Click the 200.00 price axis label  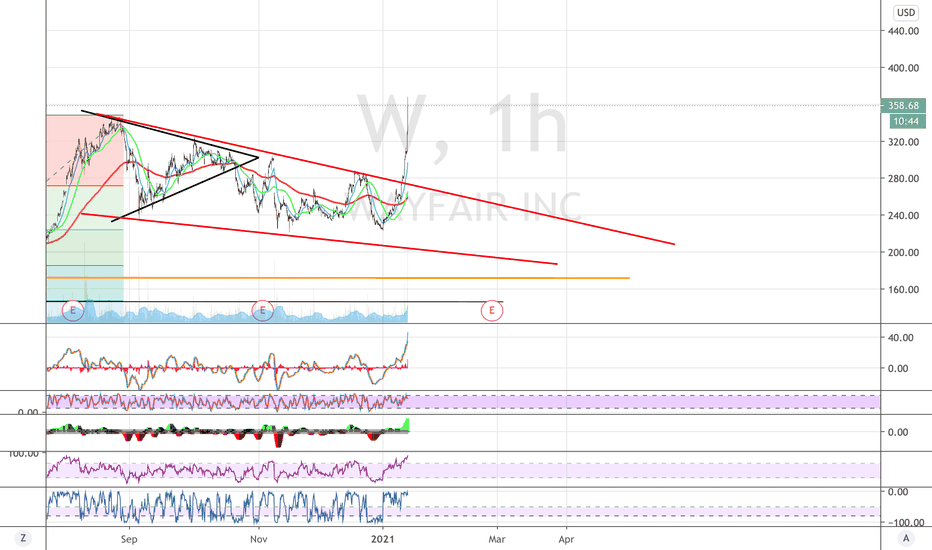point(903,252)
